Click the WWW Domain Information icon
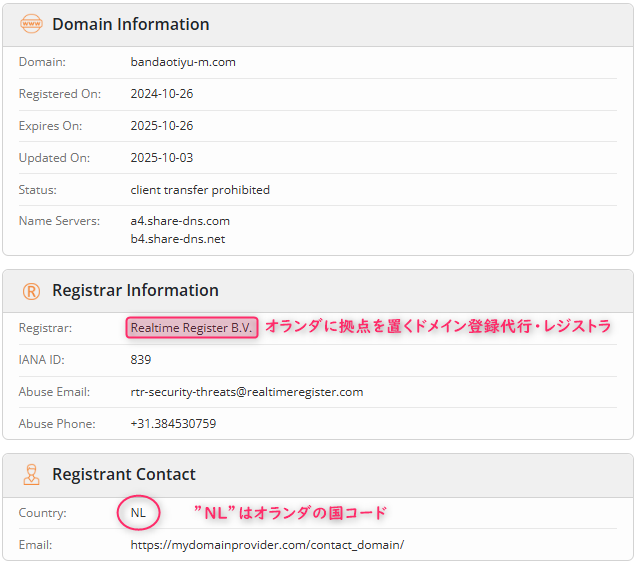Viewport: 637px width, 562px height. point(32,24)
